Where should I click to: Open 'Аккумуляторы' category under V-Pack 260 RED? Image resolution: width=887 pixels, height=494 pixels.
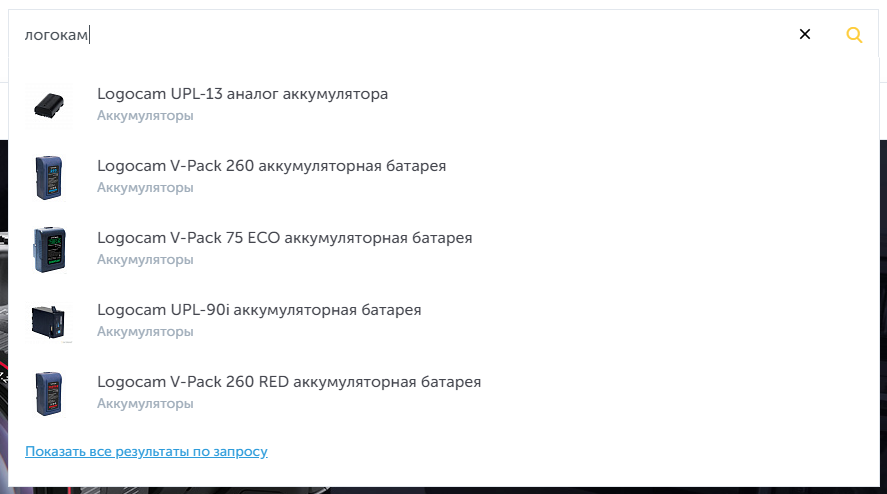(145, 404)
